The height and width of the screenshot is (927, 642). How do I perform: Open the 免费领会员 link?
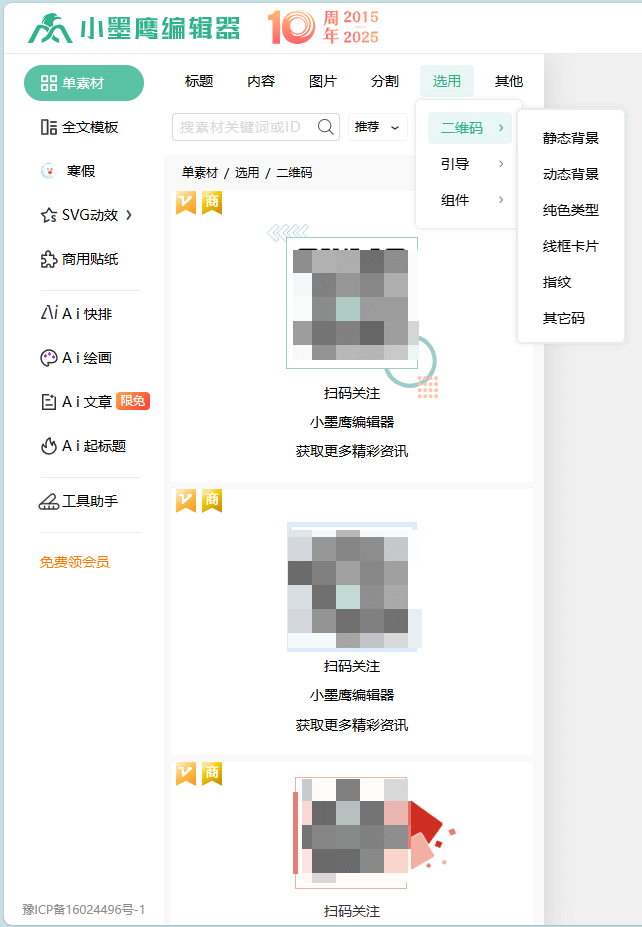(74, 562)
